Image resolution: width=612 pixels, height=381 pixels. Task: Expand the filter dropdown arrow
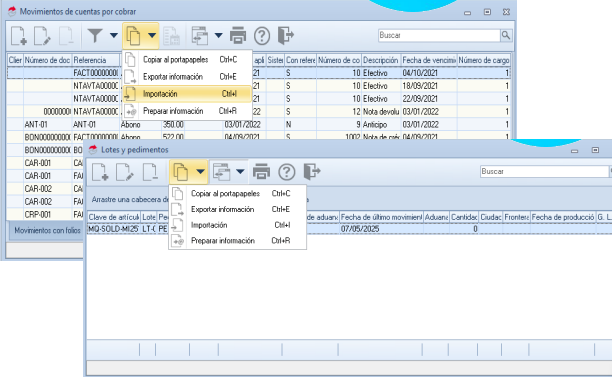(x=114, y=36)
